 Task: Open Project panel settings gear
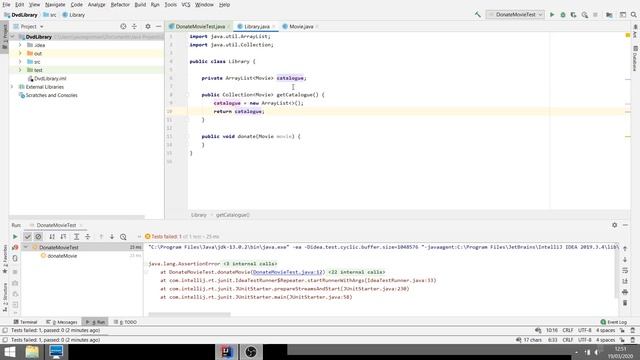148,27
